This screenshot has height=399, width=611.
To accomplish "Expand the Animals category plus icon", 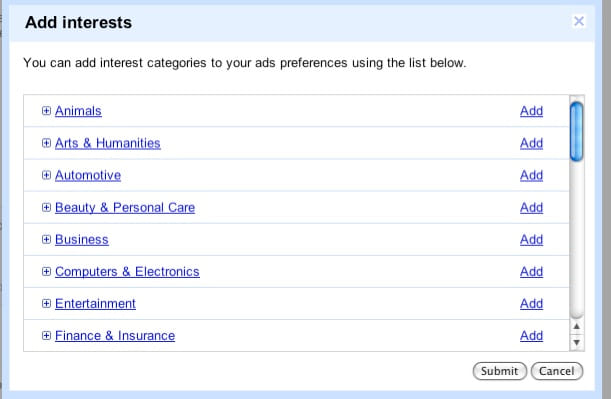I will 46,111.
